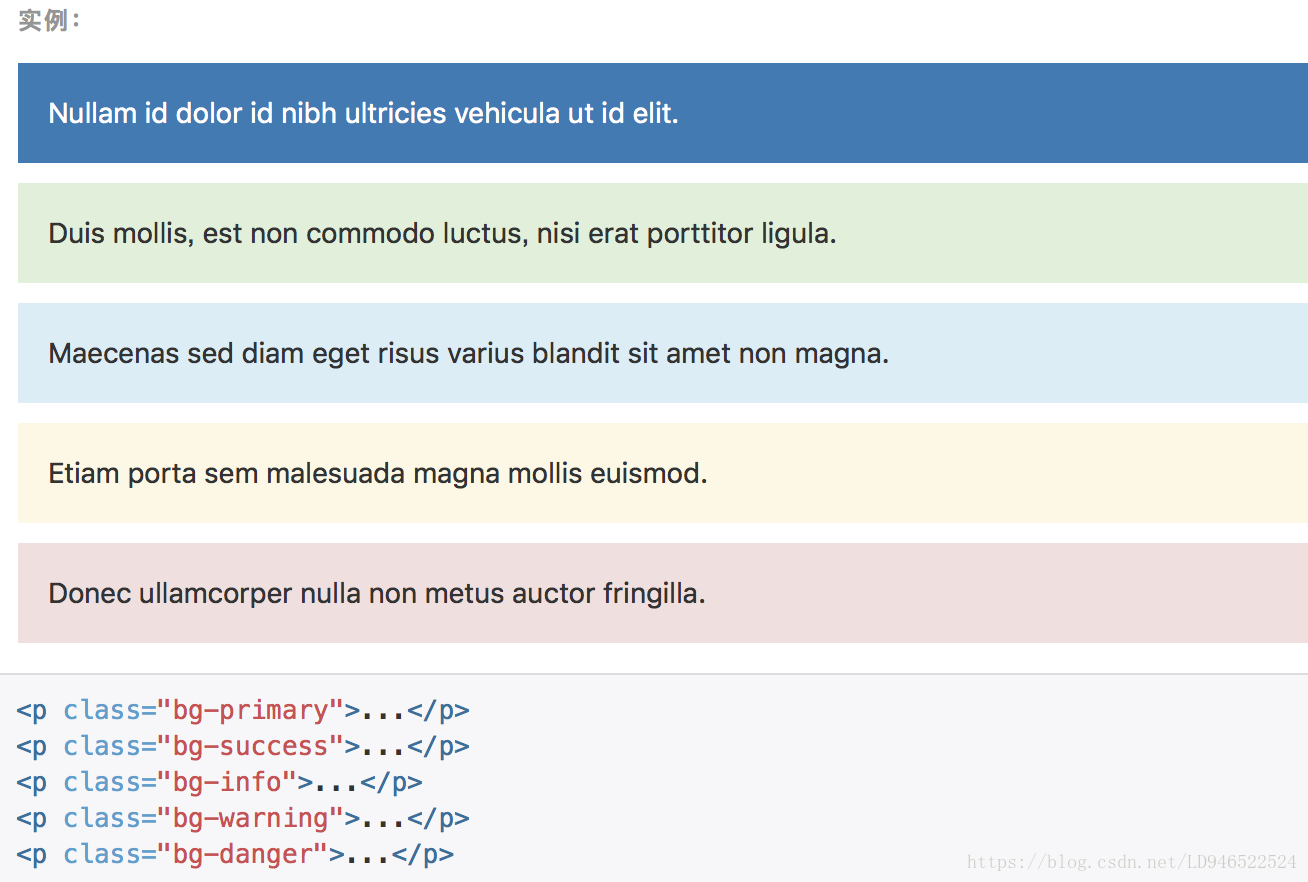Click the "Donec ullamcorper" sentence text

pos(376,593)
